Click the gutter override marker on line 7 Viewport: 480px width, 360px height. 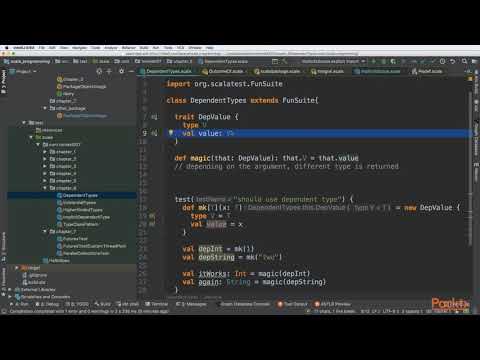[154, 117]
